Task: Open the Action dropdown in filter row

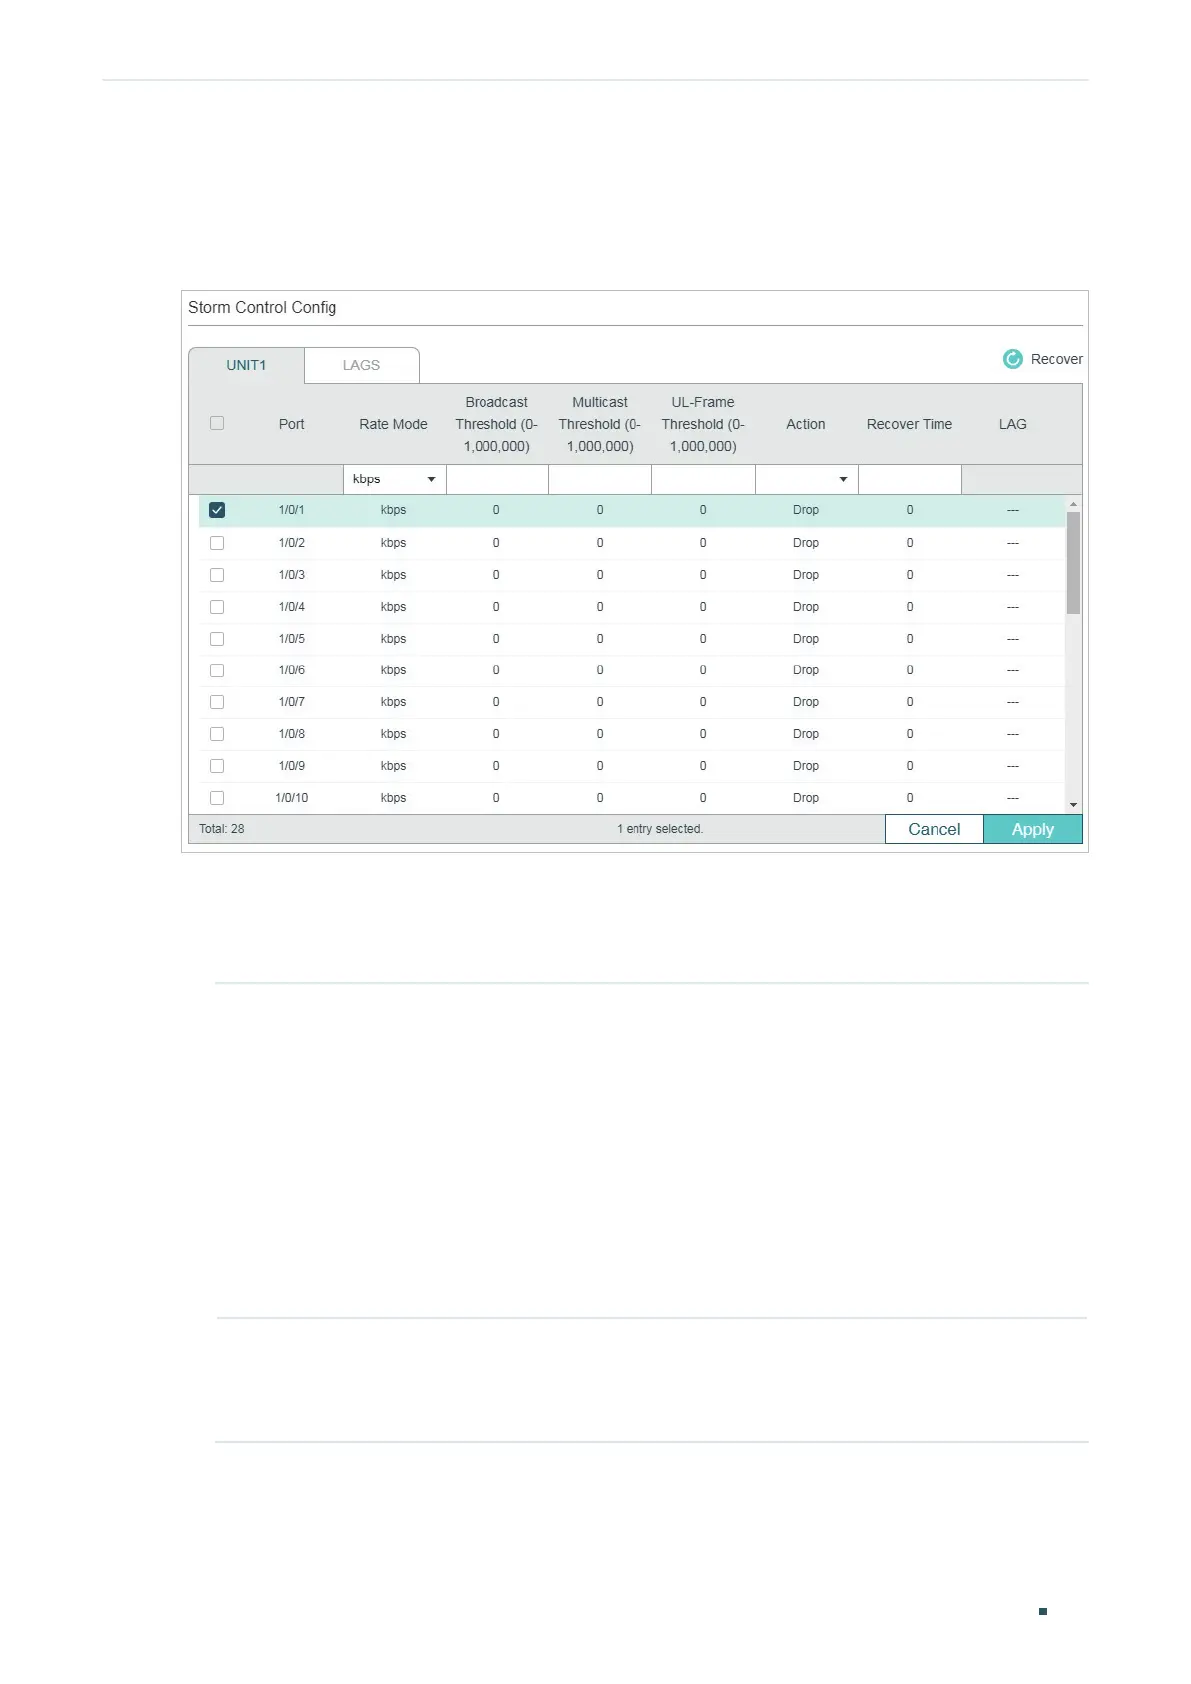Action: [806, 479]
